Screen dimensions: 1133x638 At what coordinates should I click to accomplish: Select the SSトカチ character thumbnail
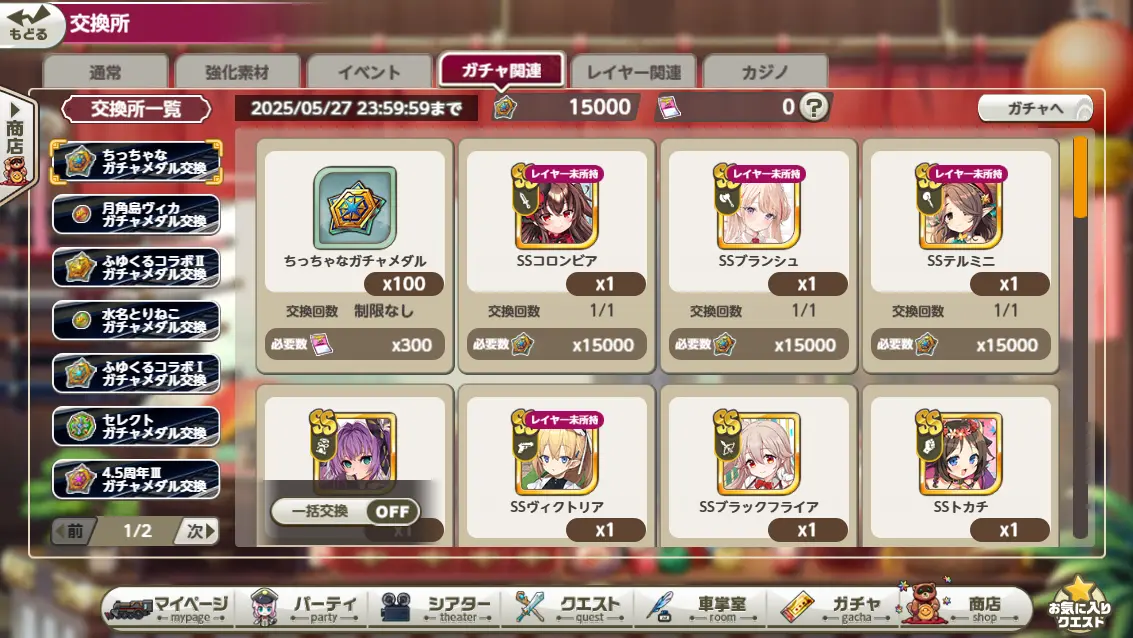point(960,454)
